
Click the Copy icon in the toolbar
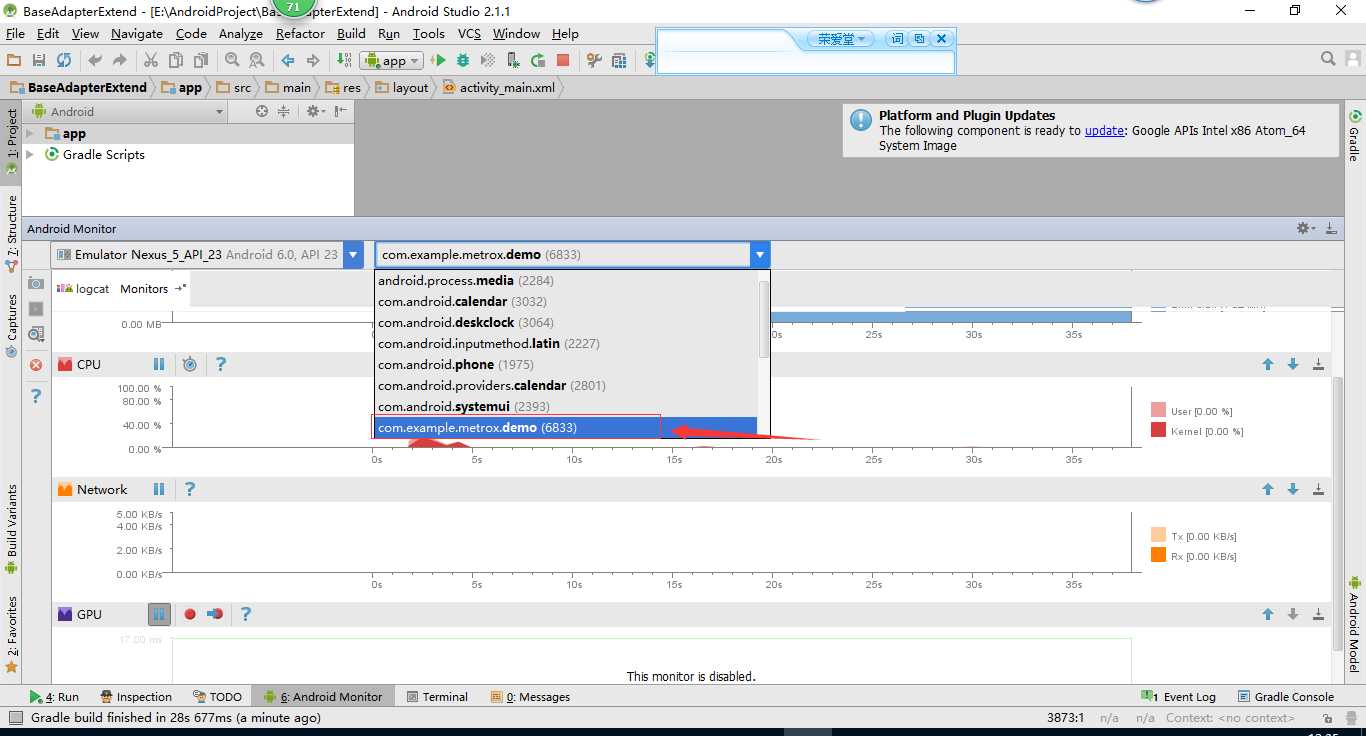176,61
